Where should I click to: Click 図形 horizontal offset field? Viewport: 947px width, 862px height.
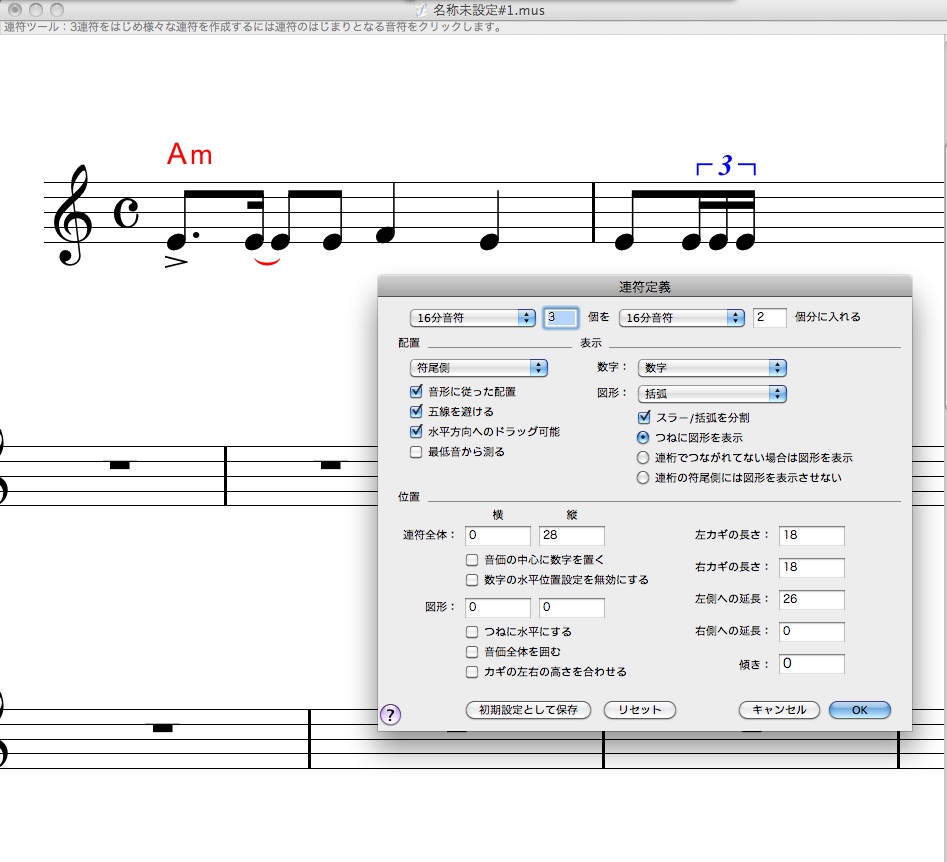pos(498,608)
